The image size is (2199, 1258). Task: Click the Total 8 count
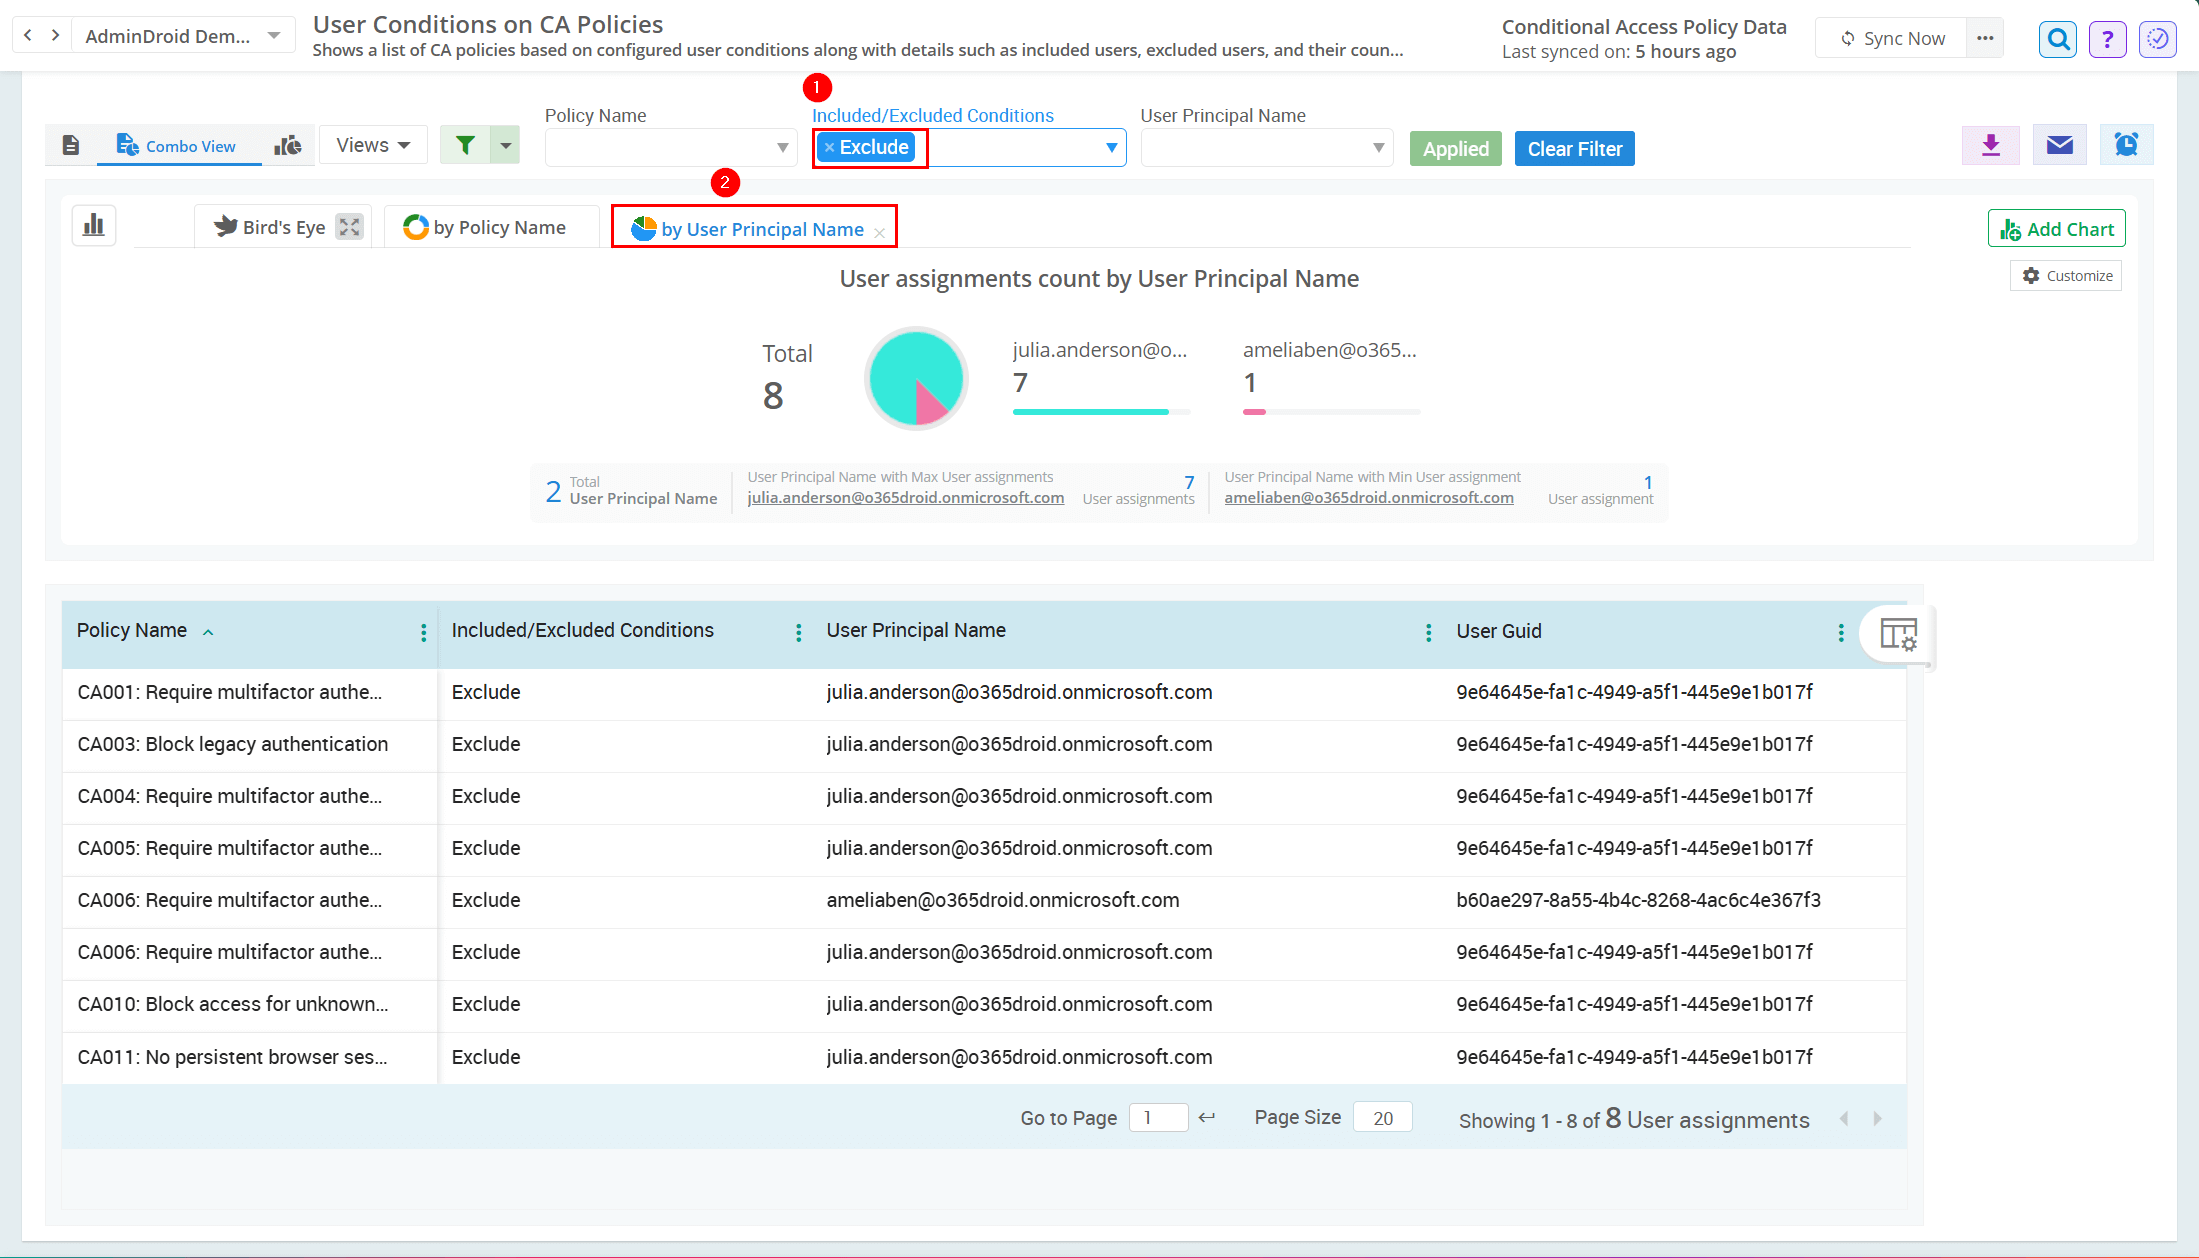pyautogui.click(x=773, y=396)
